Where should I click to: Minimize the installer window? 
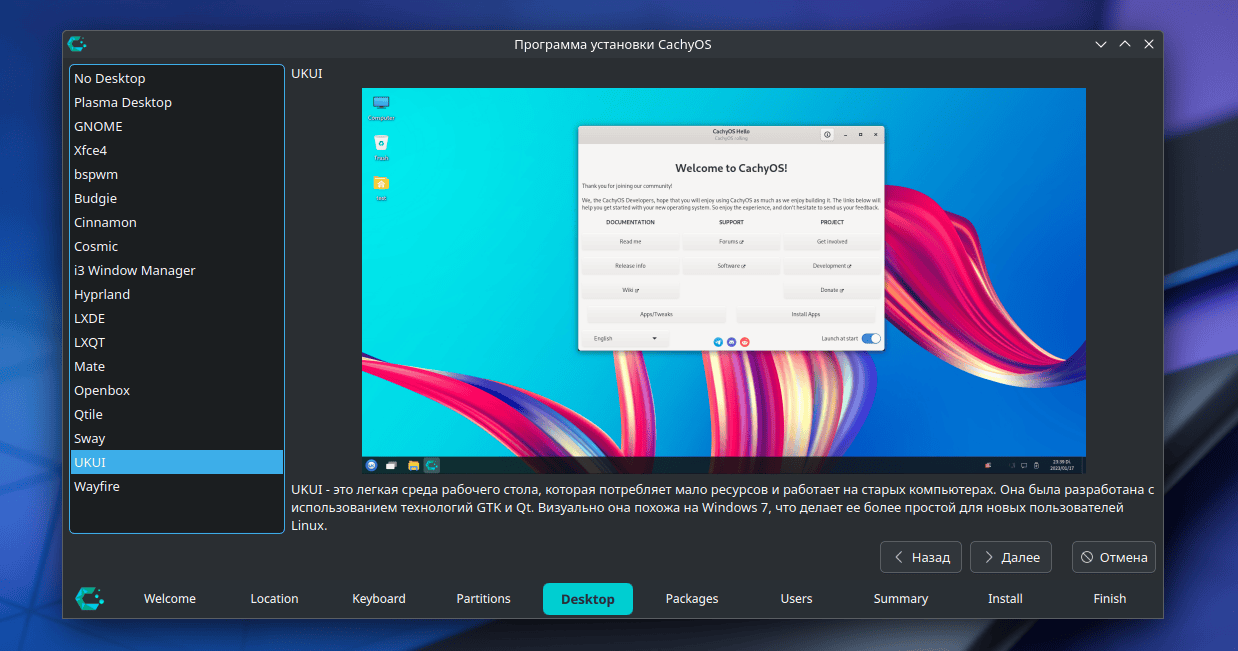1101,44
